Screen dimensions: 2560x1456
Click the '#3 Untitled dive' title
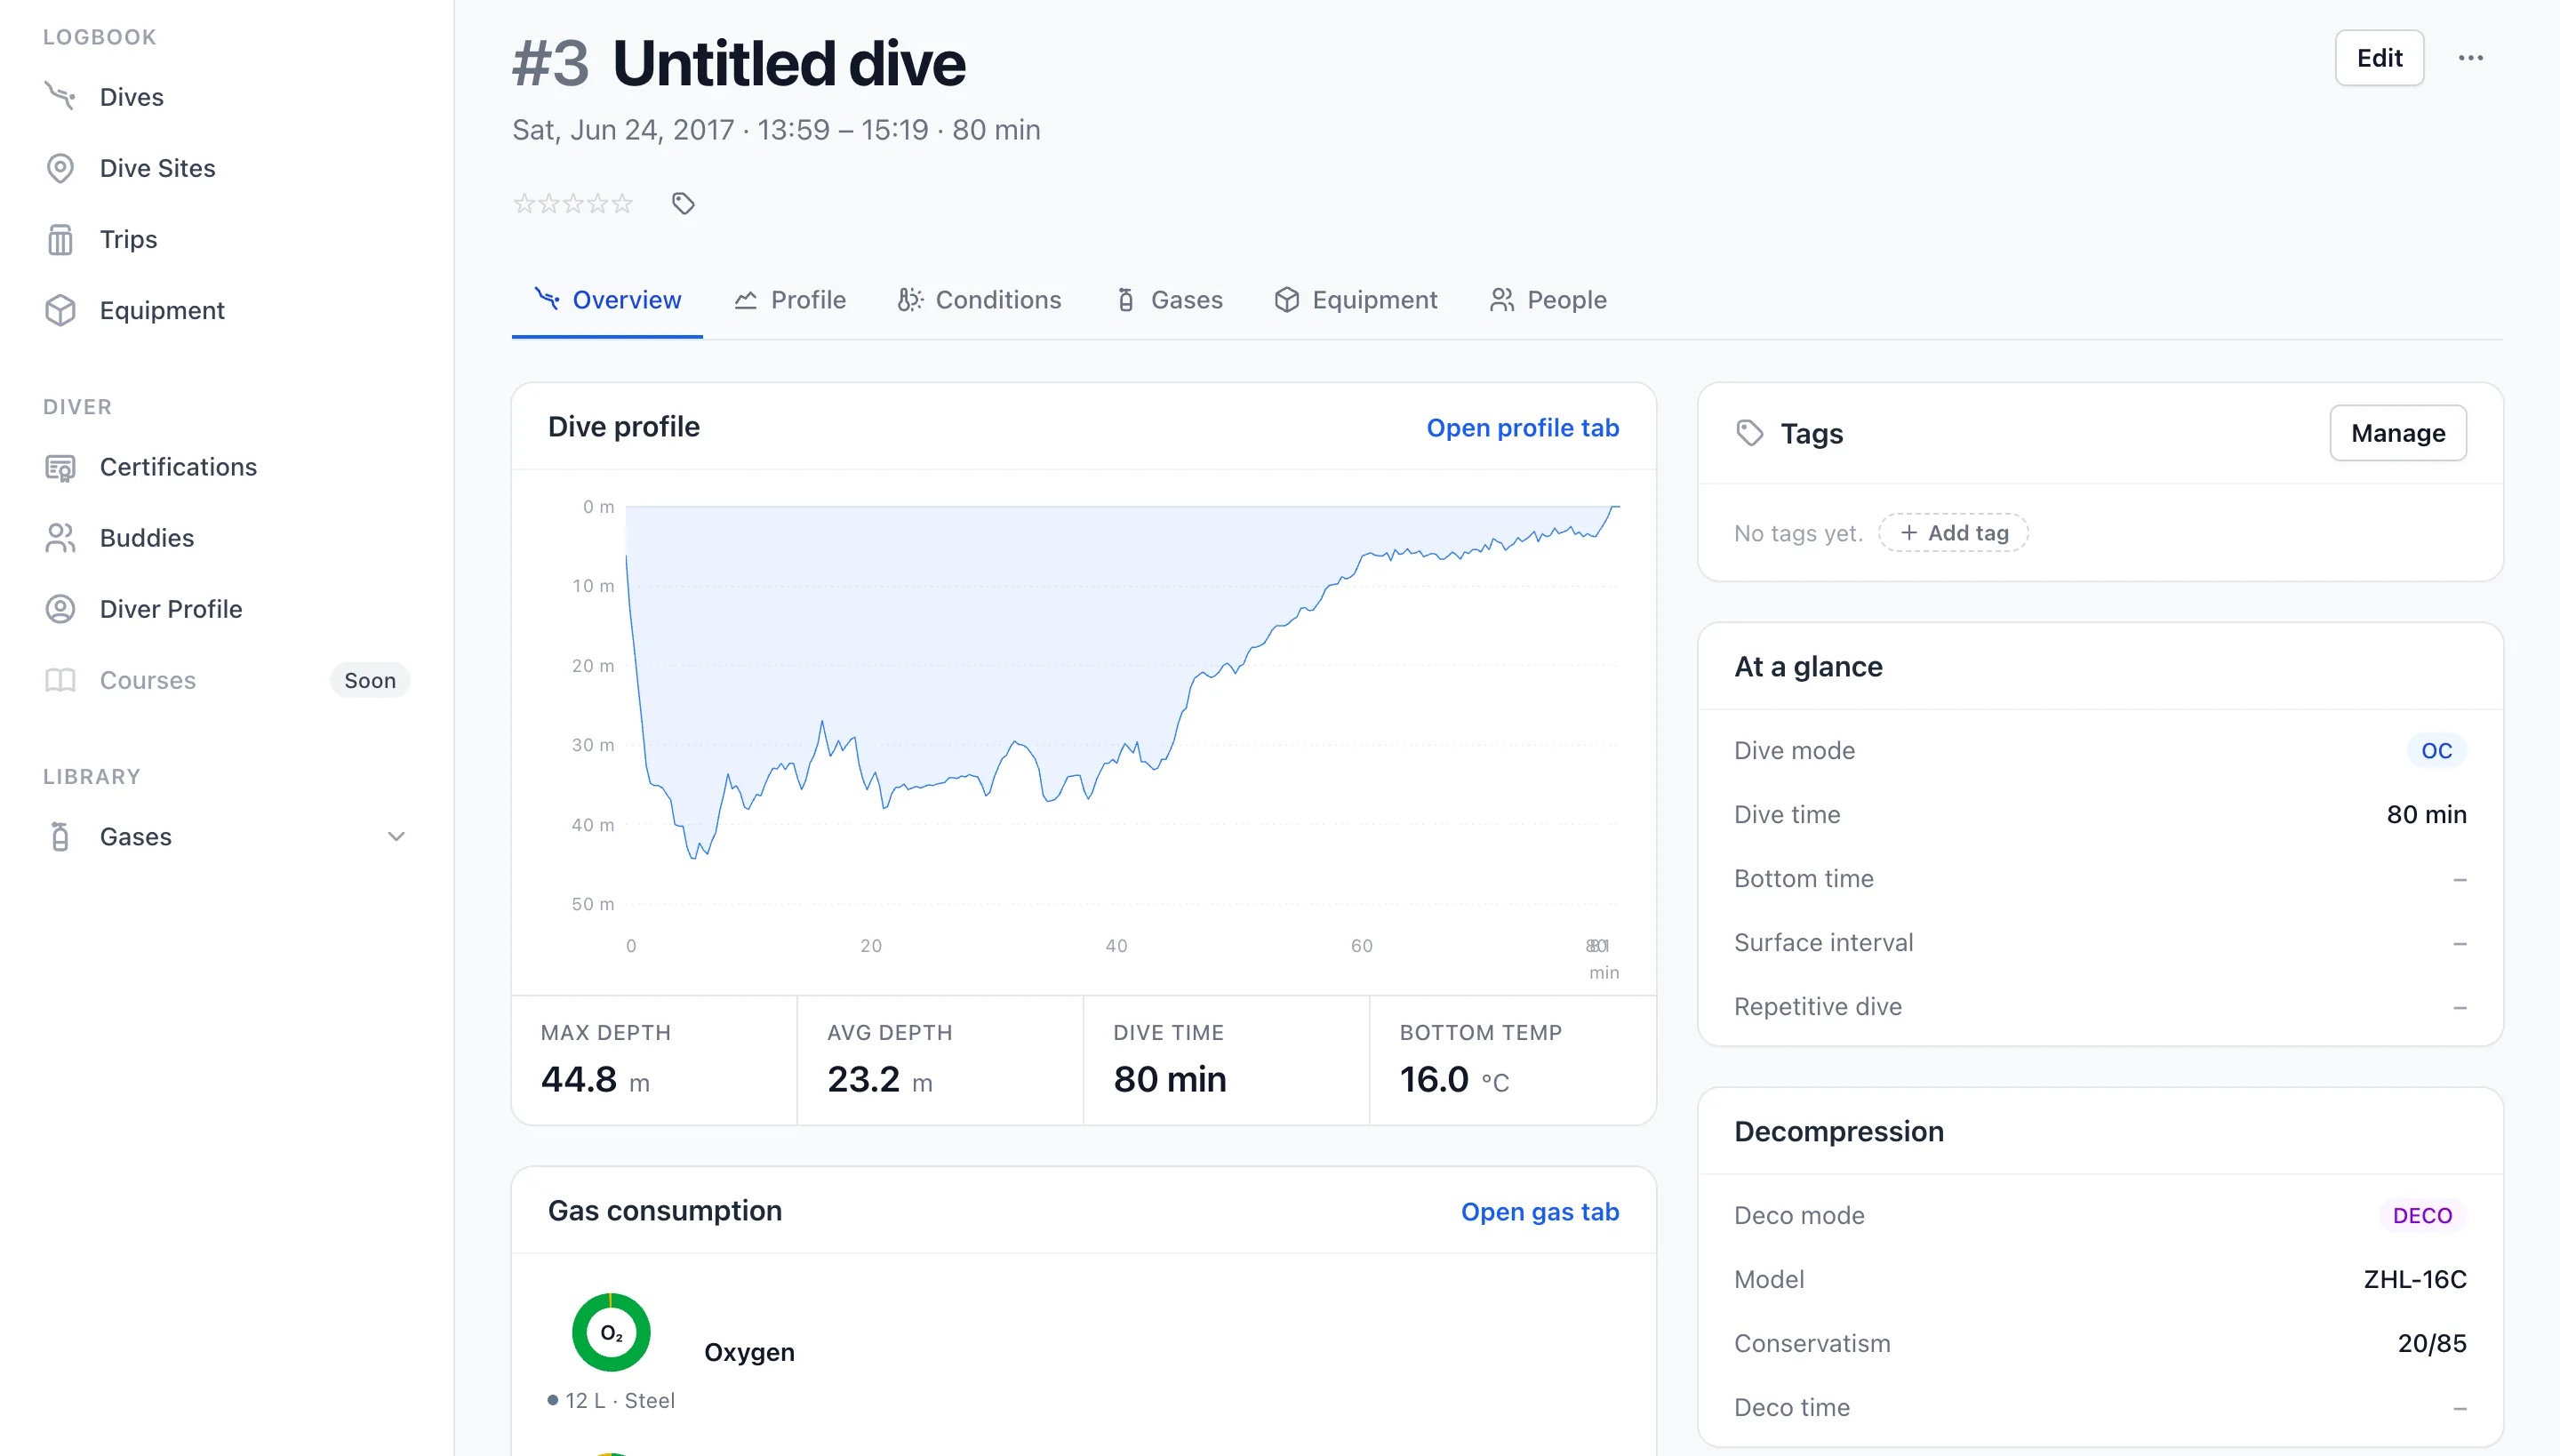[739, 63]
